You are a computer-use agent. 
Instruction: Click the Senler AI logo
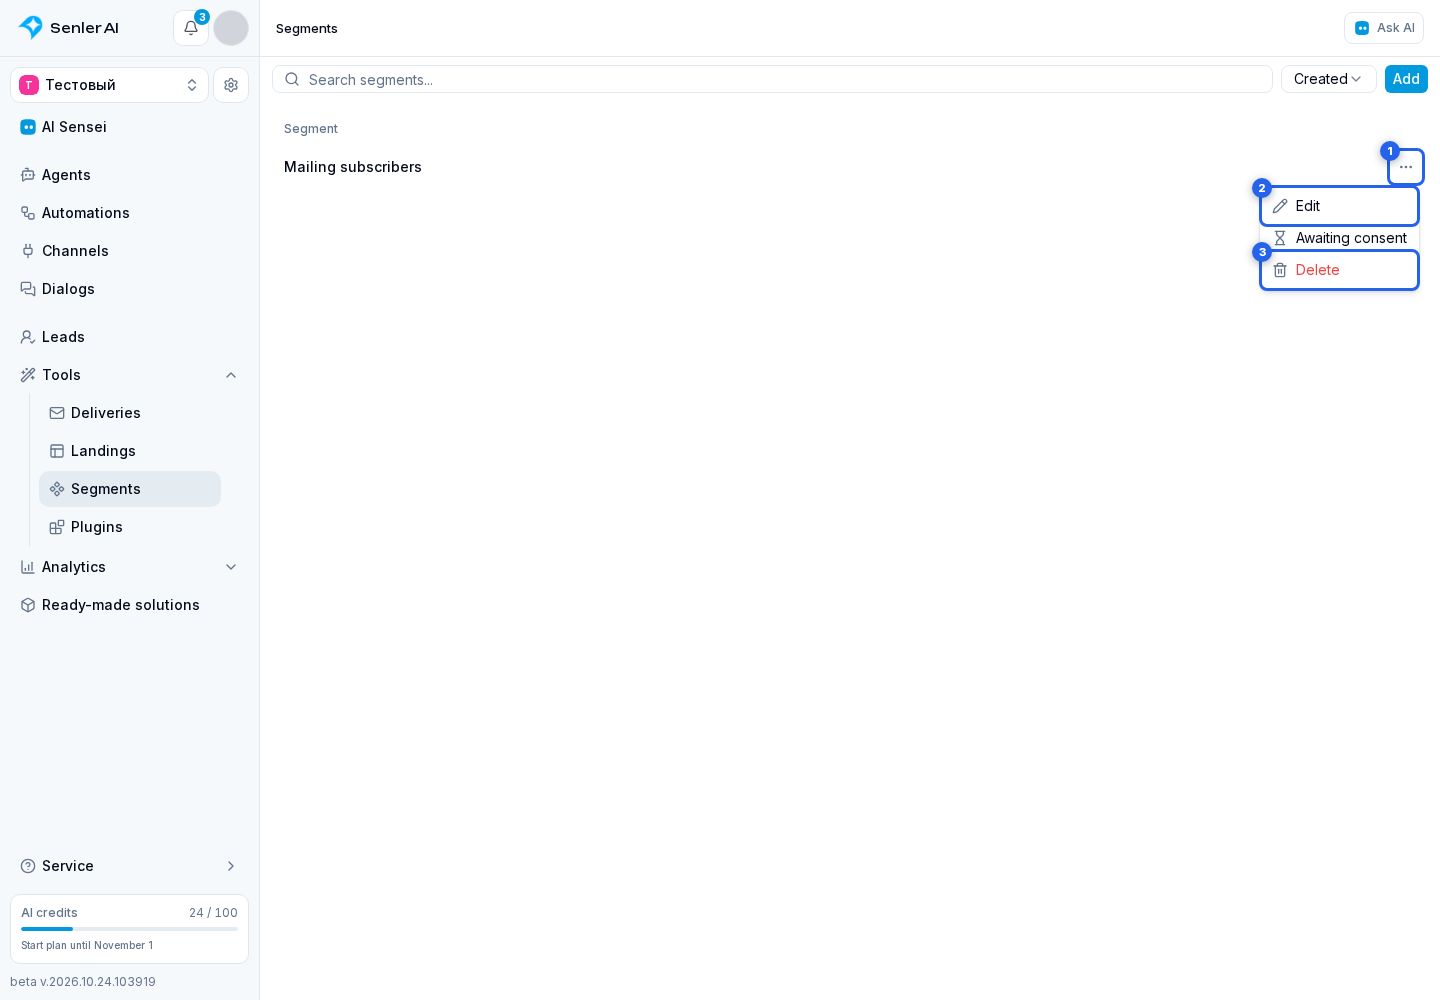(69, 28)
